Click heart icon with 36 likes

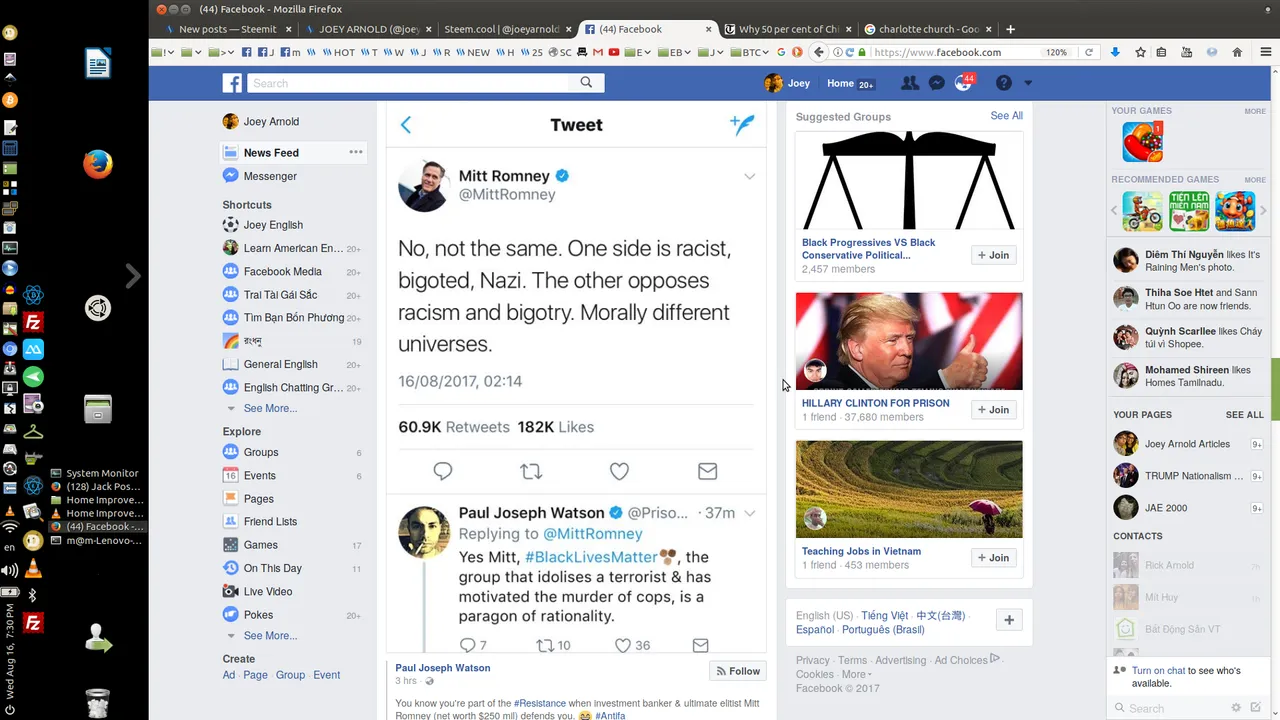pos(622,645)
